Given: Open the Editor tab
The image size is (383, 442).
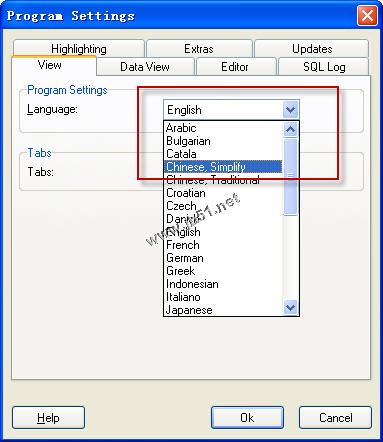Looking at the screenshot, I should [236, 67].
